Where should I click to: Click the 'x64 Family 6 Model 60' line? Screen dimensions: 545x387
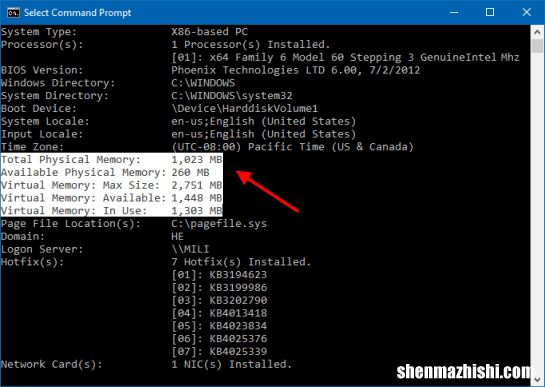(x=345, y=57)
